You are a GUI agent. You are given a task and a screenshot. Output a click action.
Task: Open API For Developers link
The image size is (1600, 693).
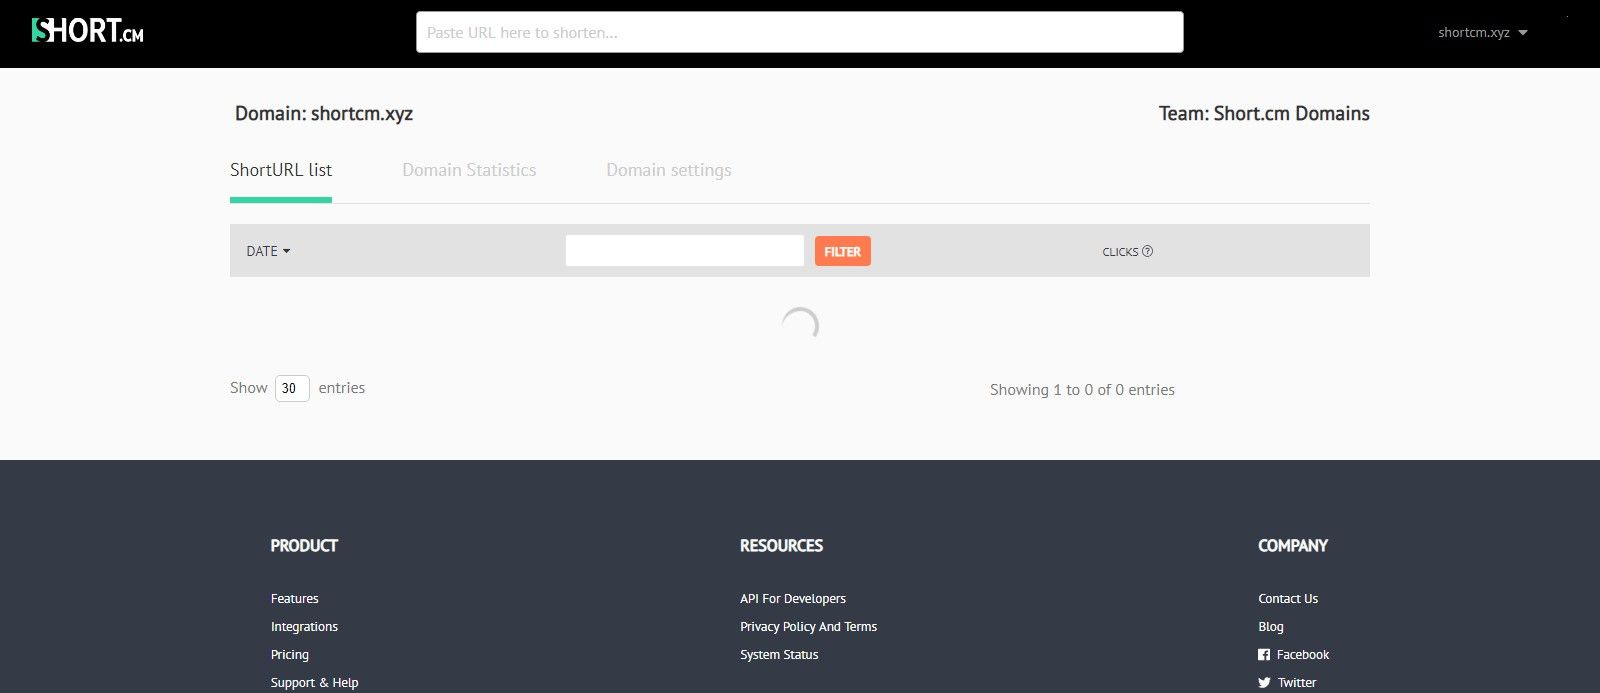(793, 599)
